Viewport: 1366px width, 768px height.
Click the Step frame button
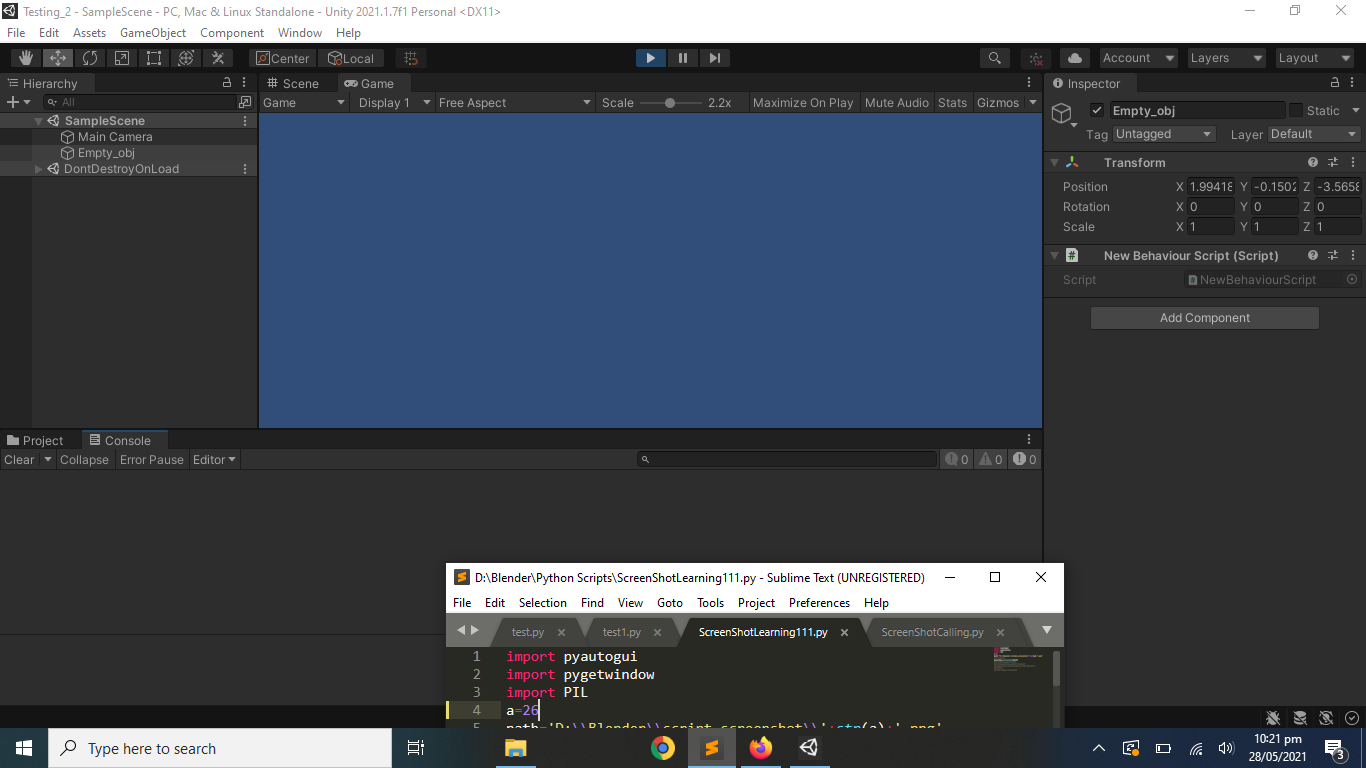click(x=714, y=58)
